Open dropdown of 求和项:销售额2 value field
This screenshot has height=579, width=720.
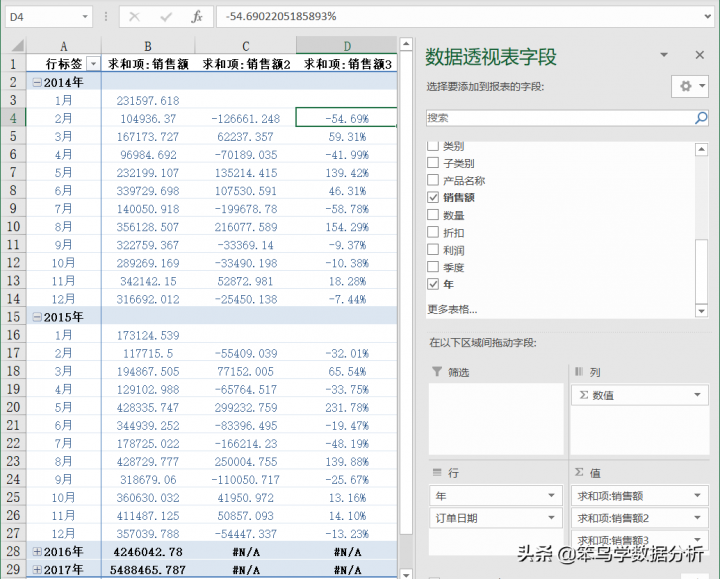[697, 518]
